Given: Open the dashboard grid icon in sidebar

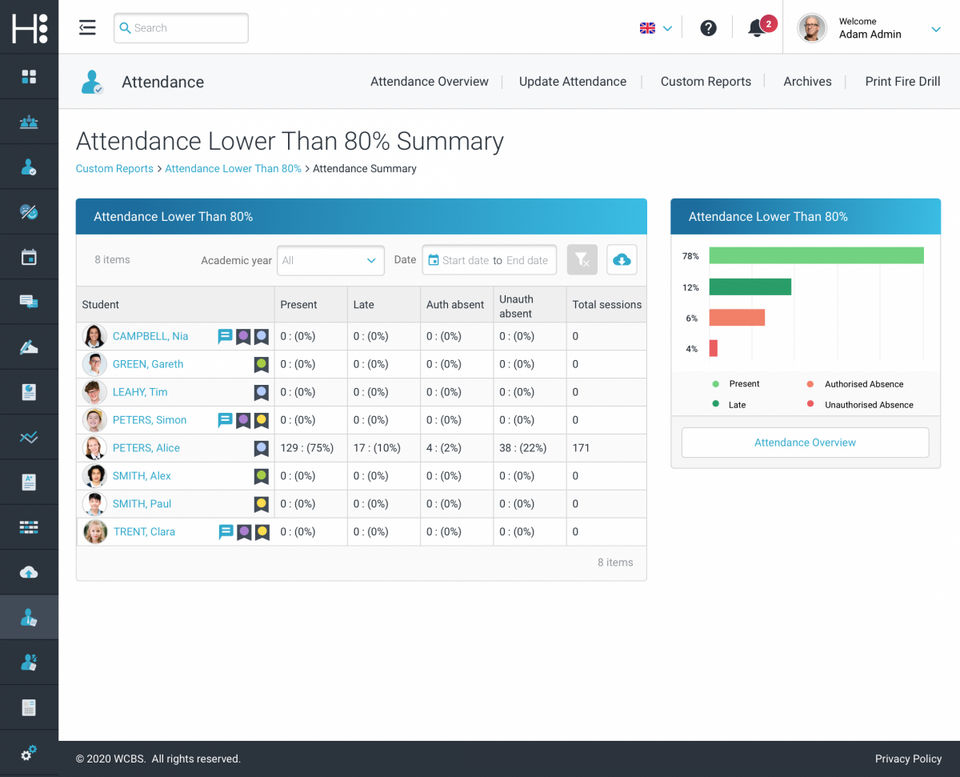Looking at the screenshot, I should click(29, 77).
